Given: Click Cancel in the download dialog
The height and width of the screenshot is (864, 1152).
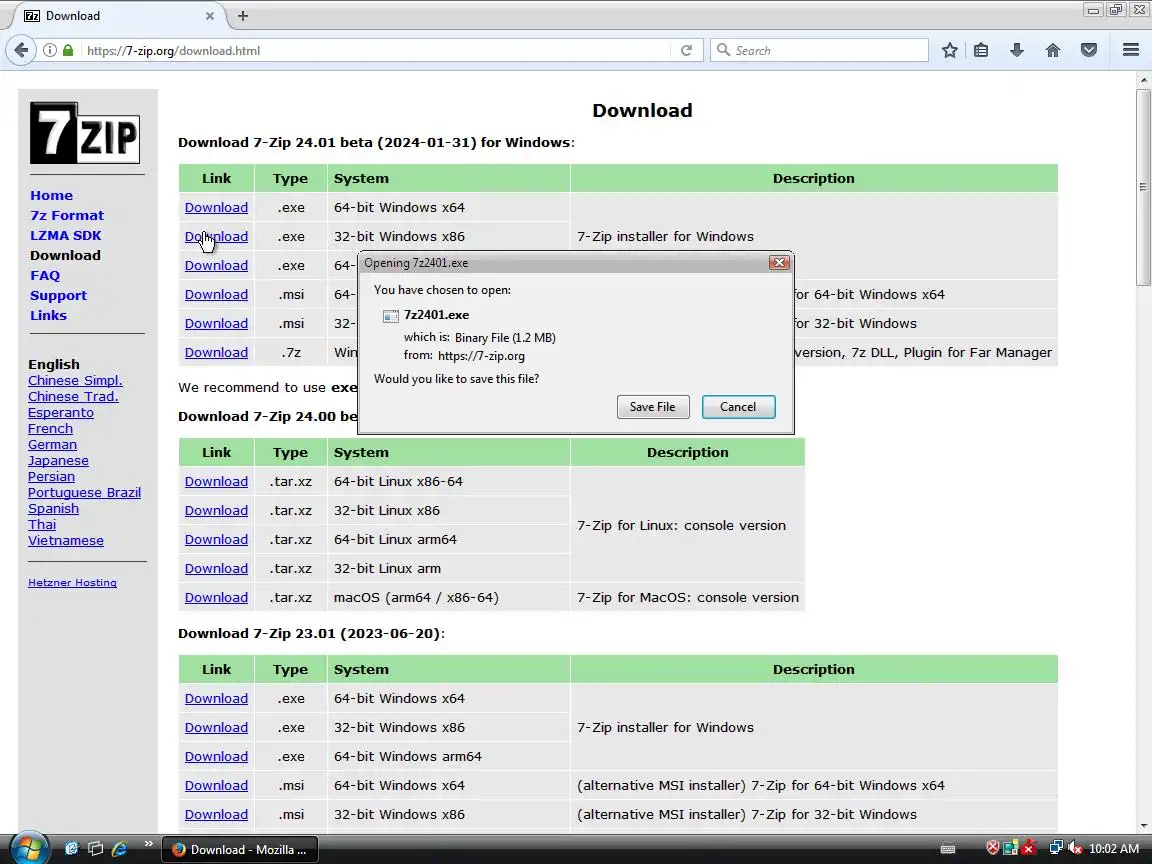Looking at the screenshot, I should tap(738, 407).
